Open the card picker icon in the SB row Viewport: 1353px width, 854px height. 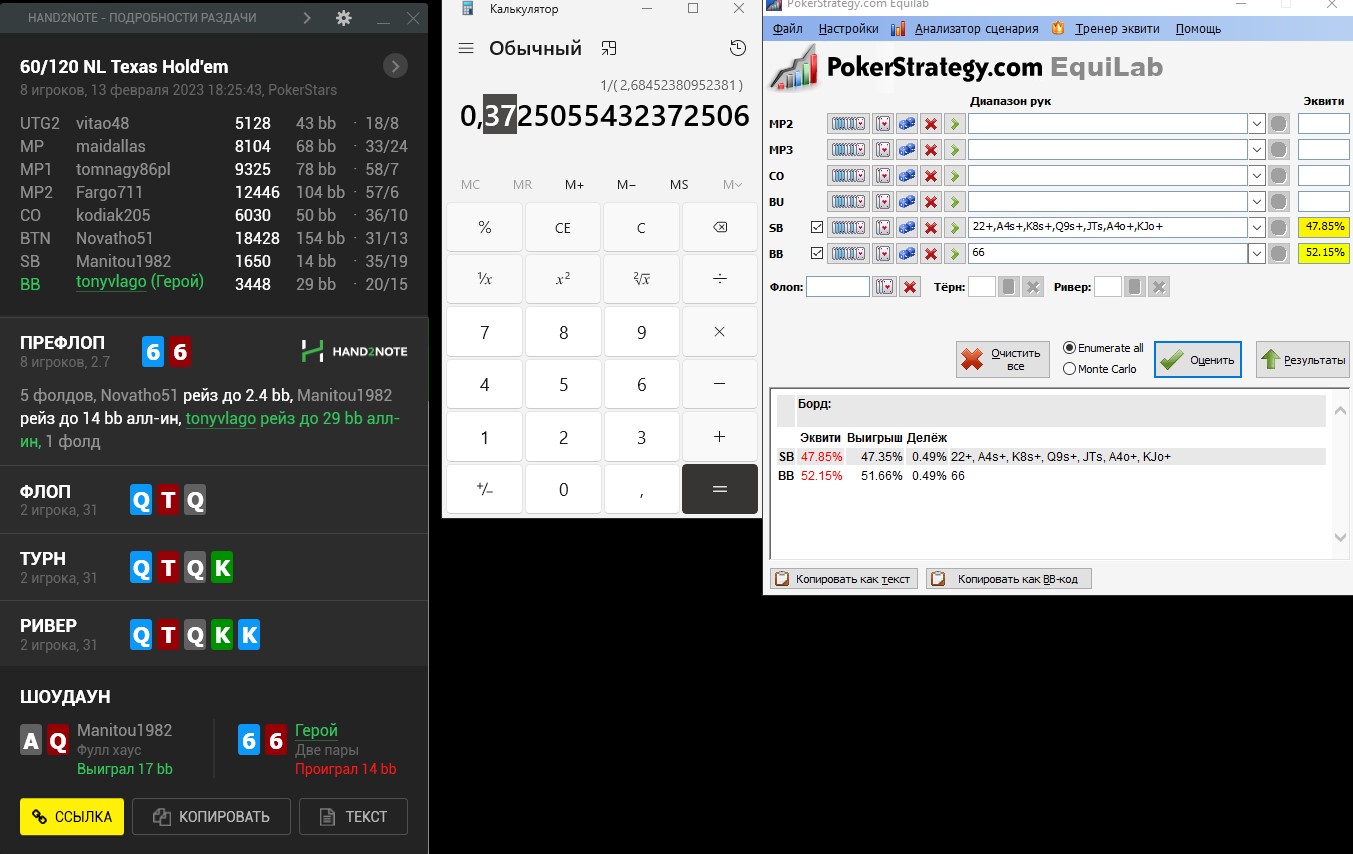883,227
